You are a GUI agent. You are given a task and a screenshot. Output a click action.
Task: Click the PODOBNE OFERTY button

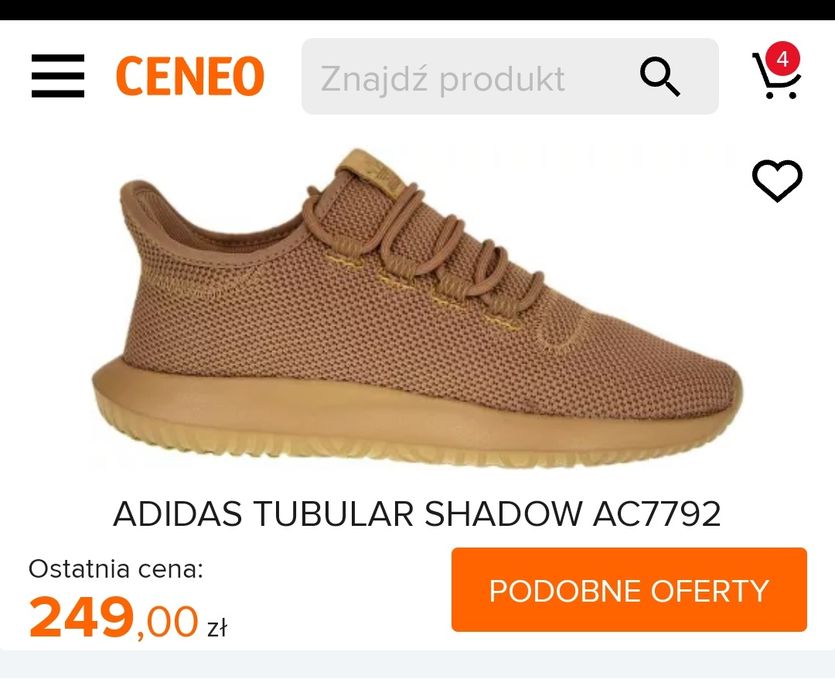[629, 590]
